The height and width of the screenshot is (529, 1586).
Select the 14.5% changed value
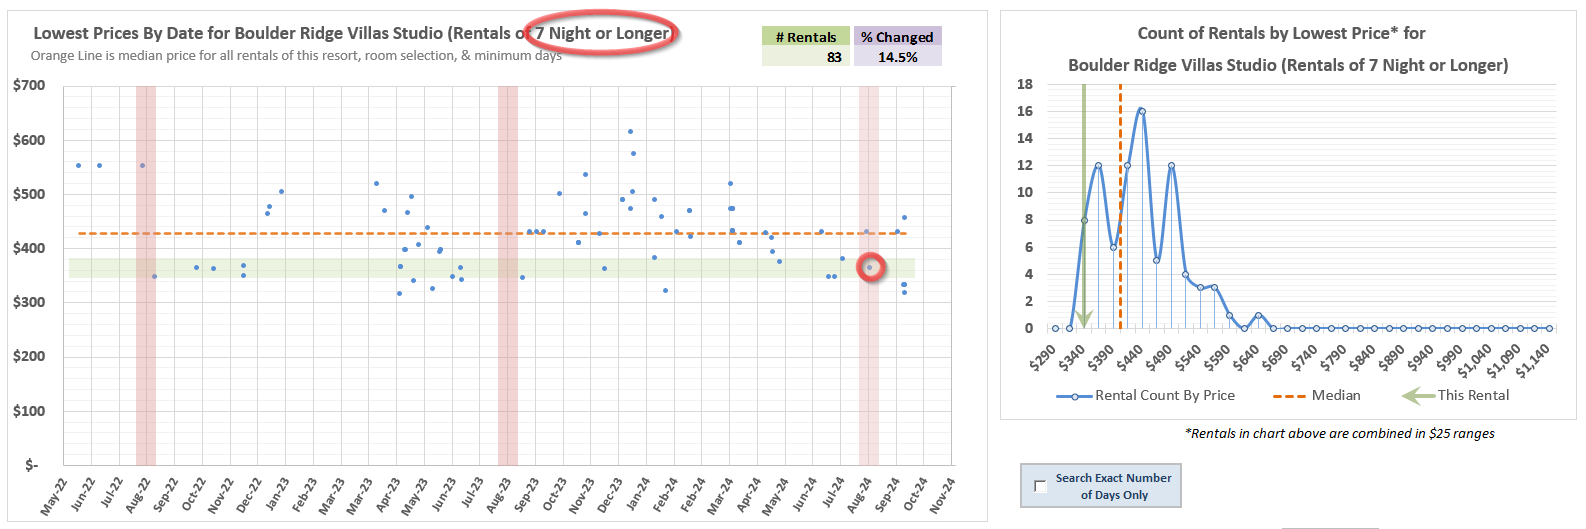pyautogui.click(x=897, y=58)
